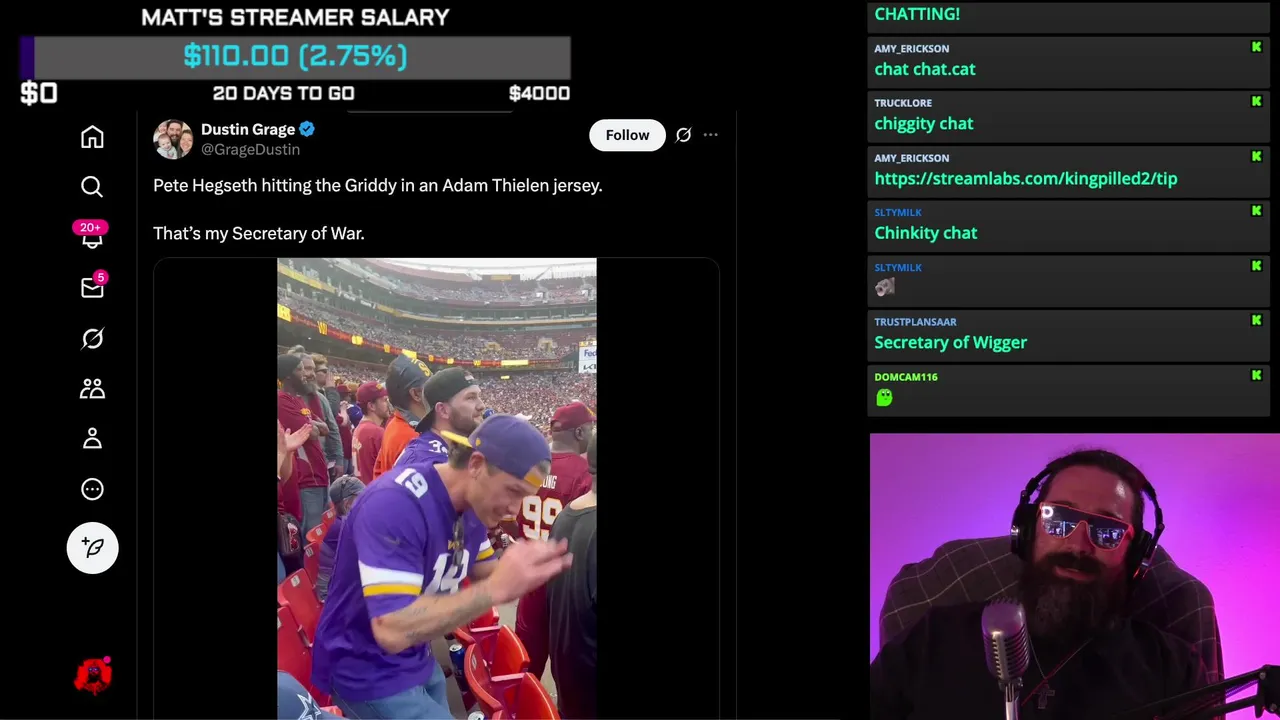The image size is (1280, 720).
Task: Open the Search magnifier icon
Action: pyautogui.click(x=92, y=187)
